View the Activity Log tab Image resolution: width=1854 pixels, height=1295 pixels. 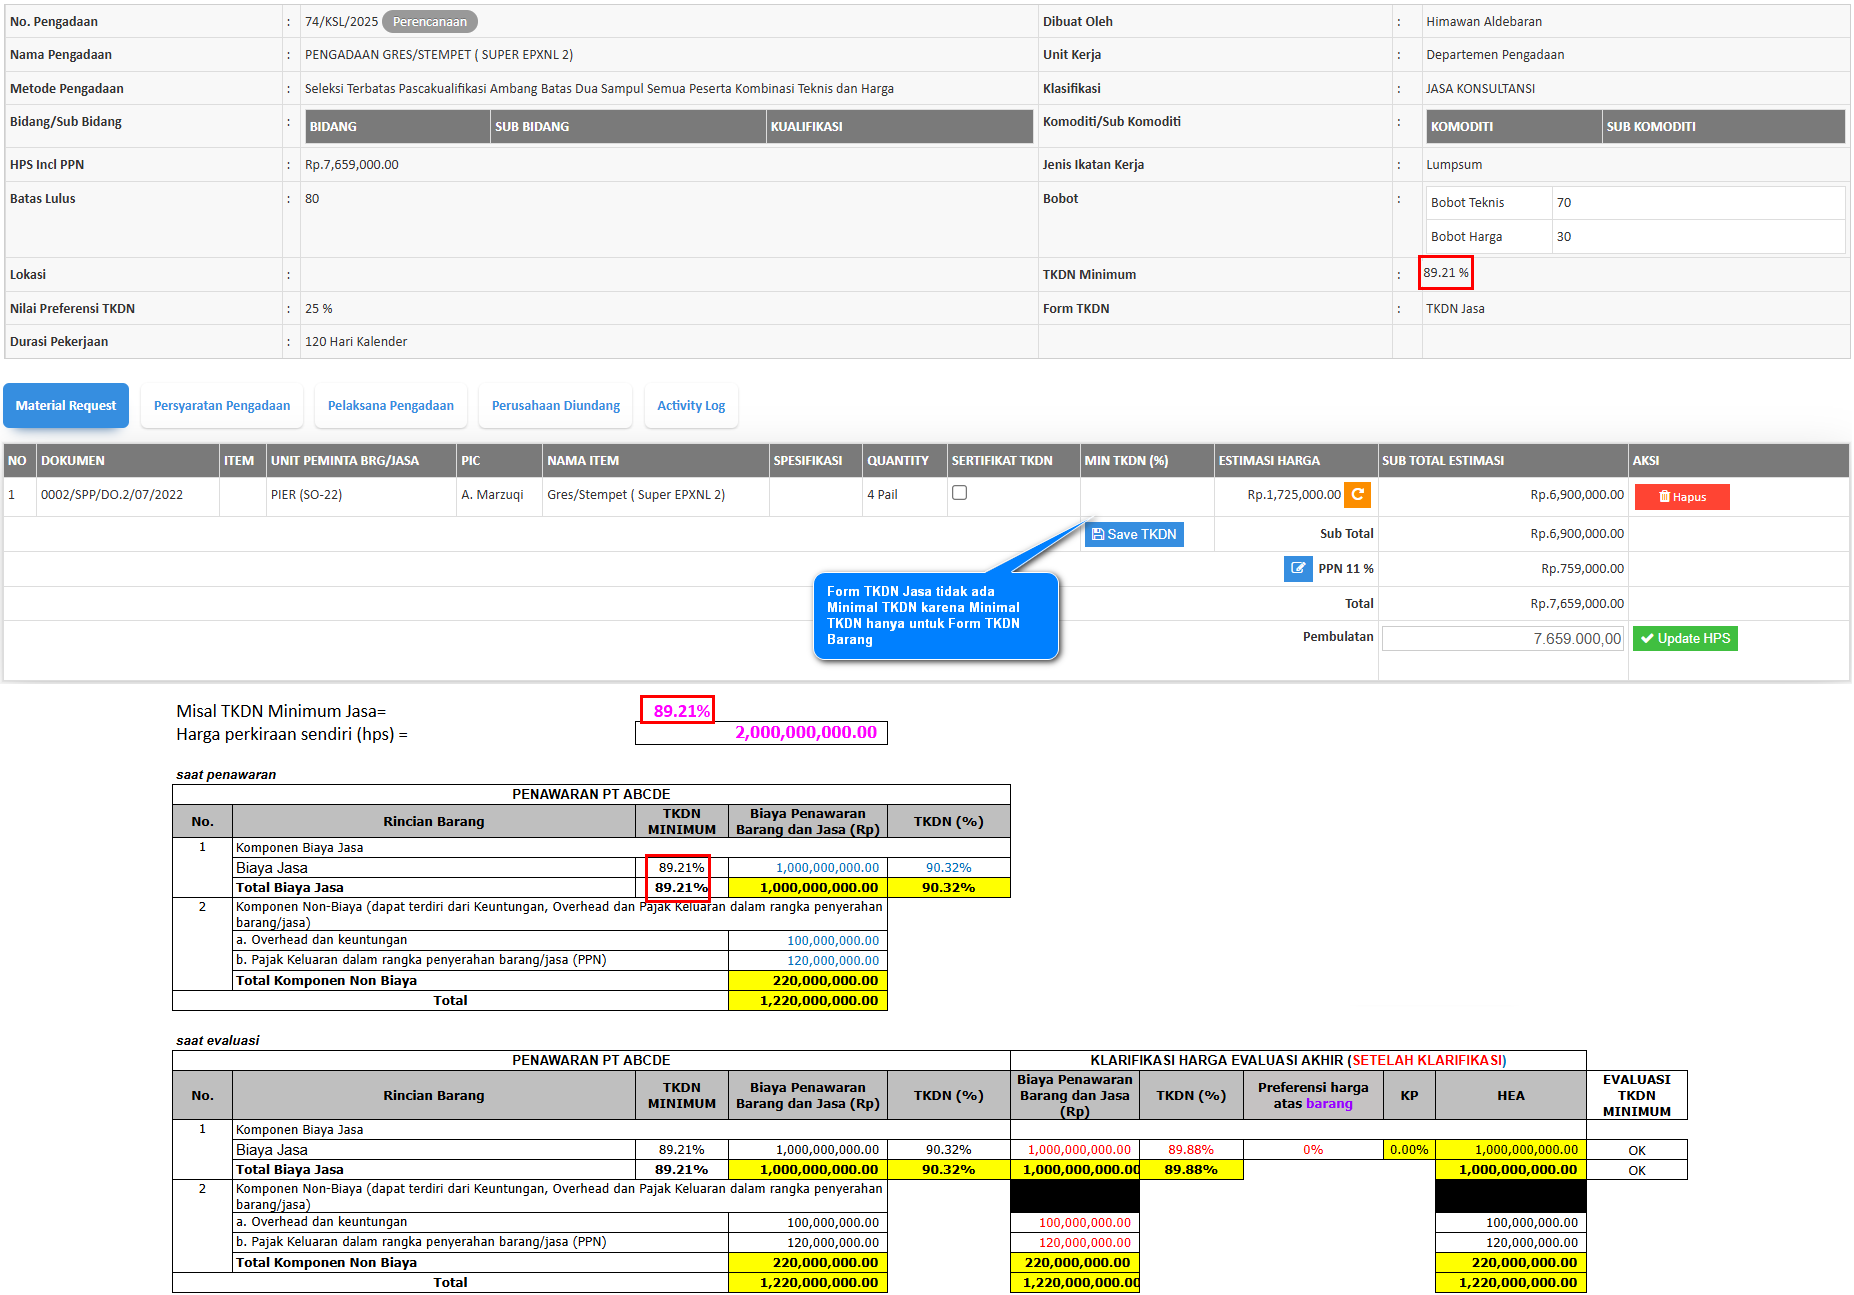pyautogui.click(x=690, y=406)
